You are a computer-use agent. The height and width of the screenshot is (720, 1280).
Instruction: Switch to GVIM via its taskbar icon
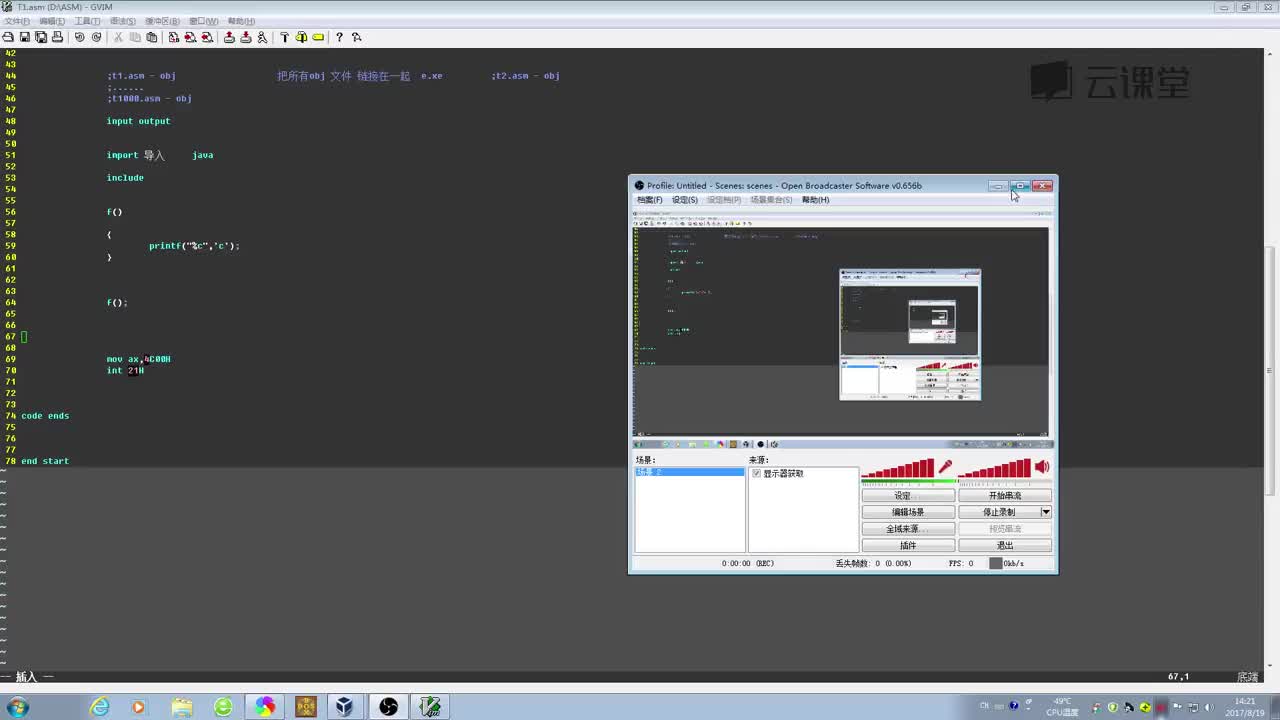click(x=430, y=707)
